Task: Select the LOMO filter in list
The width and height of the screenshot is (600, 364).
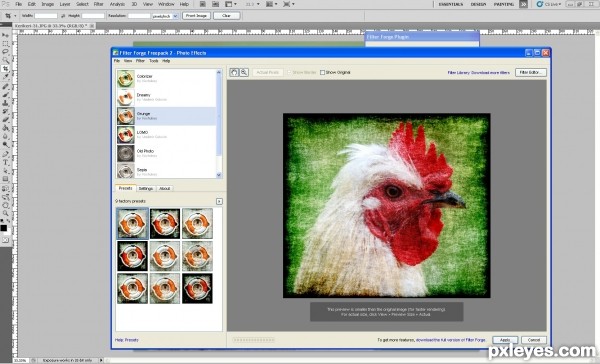Action: (x=166, y=134)
